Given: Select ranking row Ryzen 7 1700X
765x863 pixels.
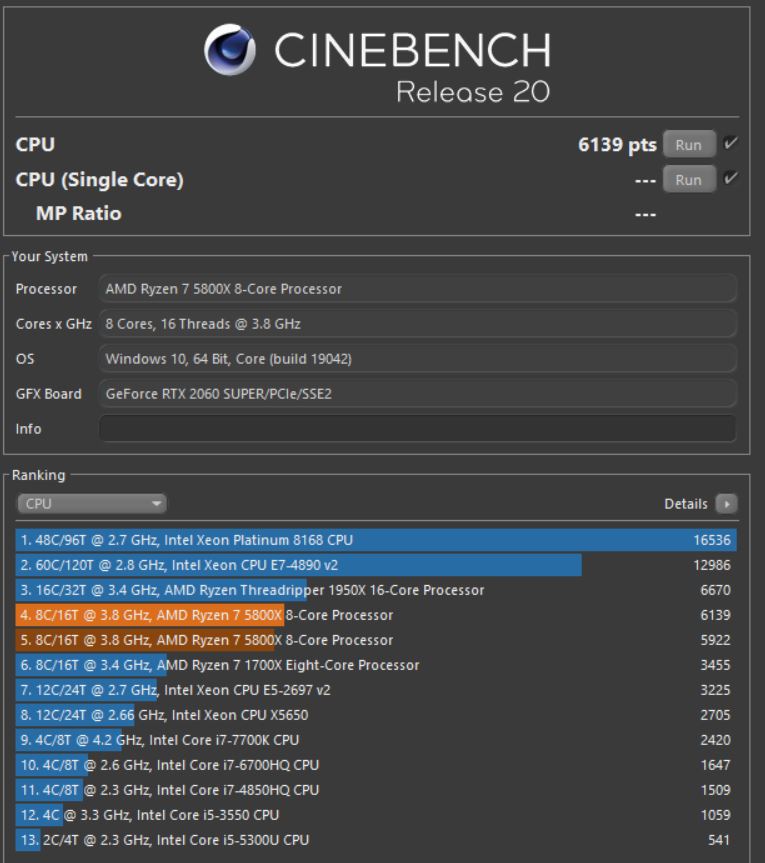Looking at the screenshot, I should pyautogui.click(x=376, y=665).
